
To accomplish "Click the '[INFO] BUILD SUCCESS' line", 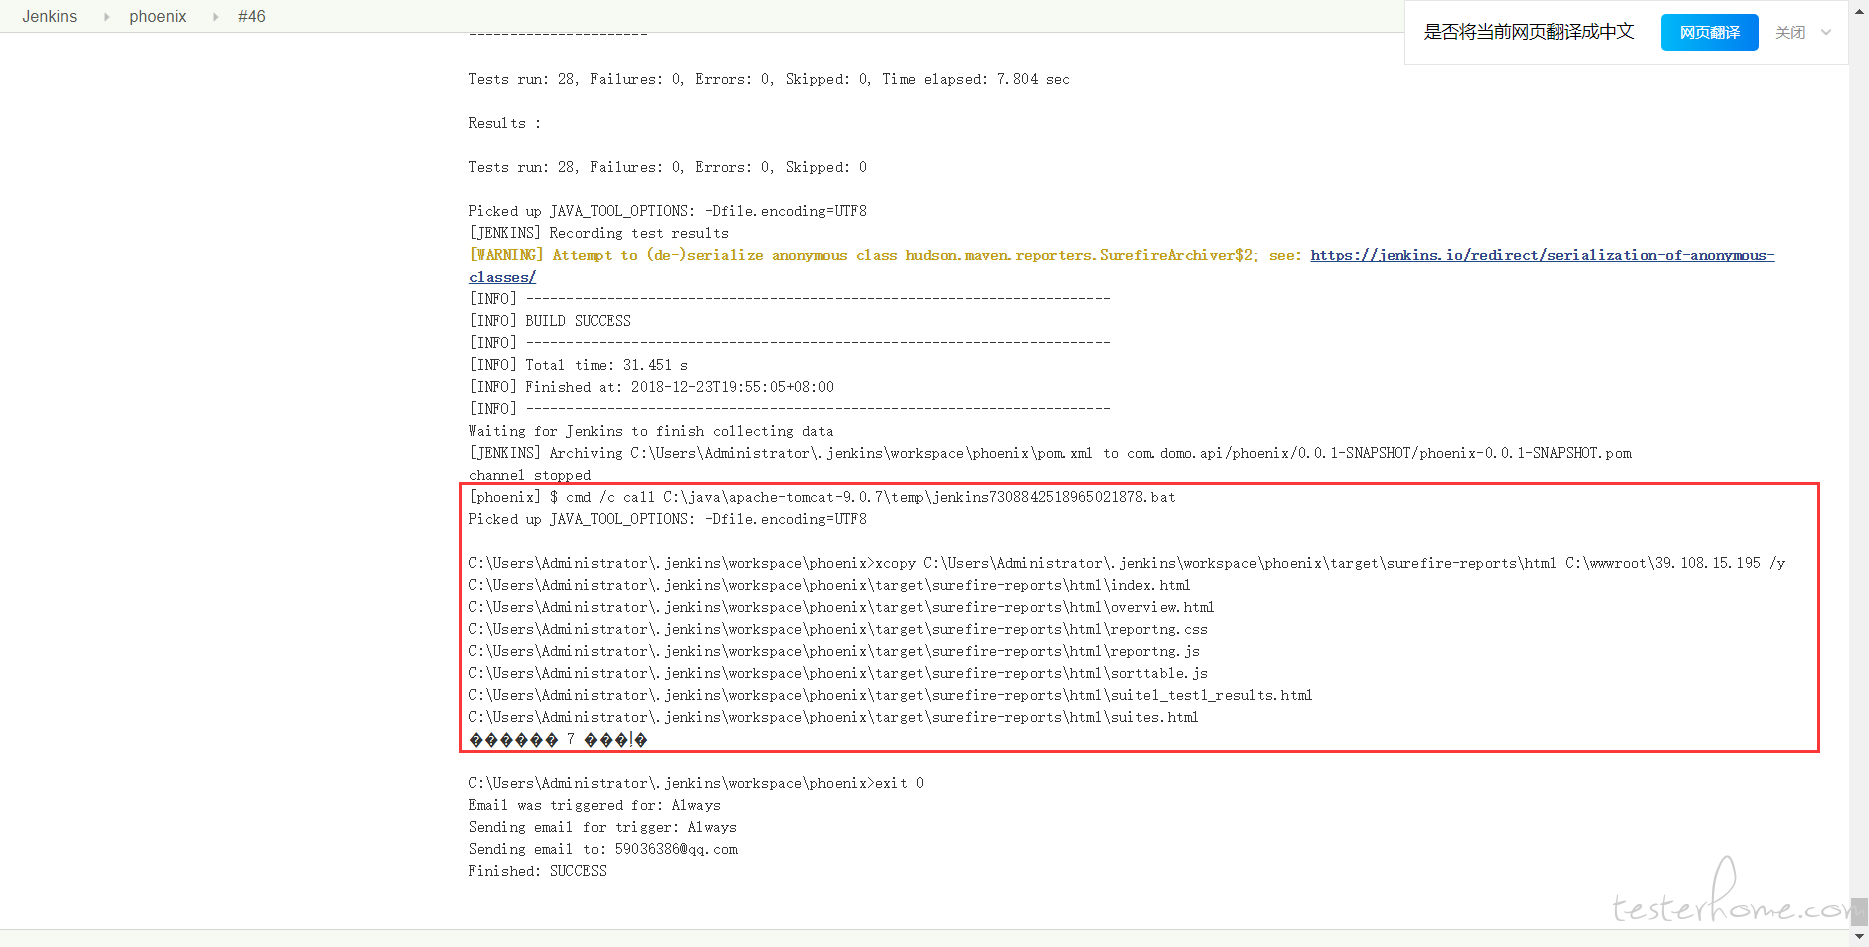I will [x=550, y=321].
